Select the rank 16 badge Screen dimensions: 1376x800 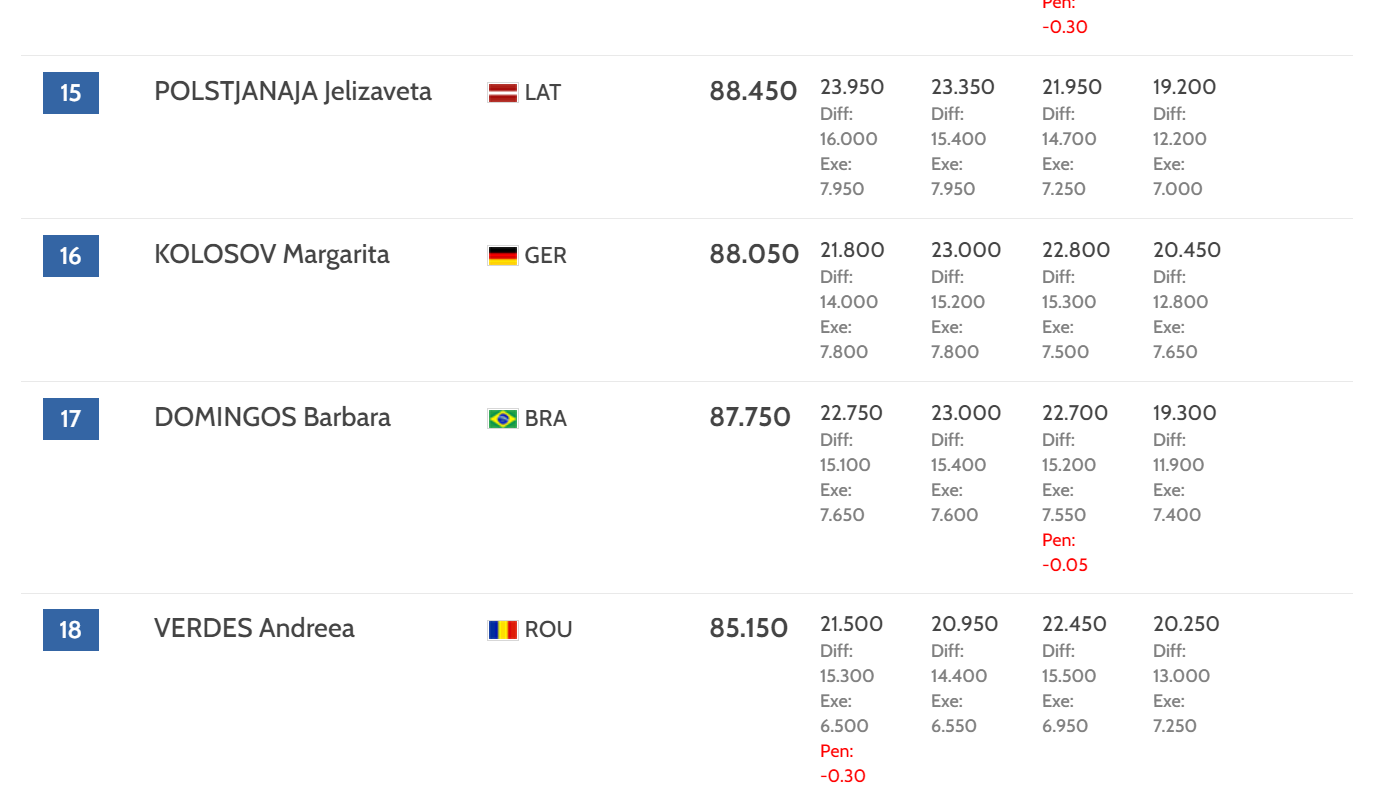point(71,256)
